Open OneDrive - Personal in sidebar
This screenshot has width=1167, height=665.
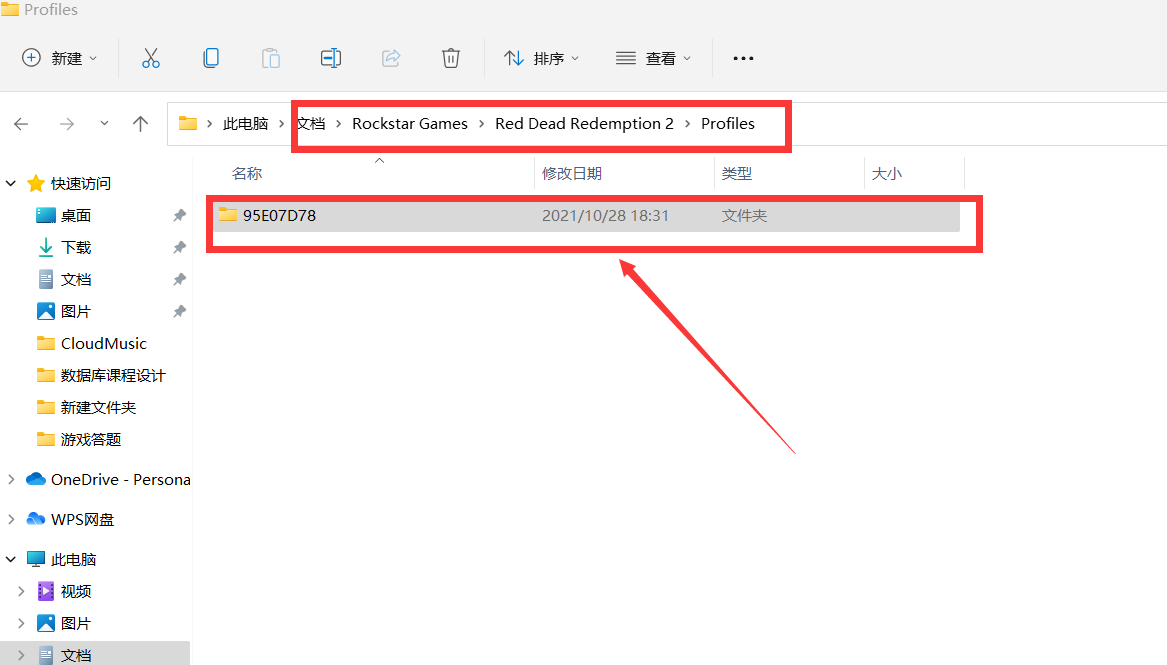[x=121, y=480]
